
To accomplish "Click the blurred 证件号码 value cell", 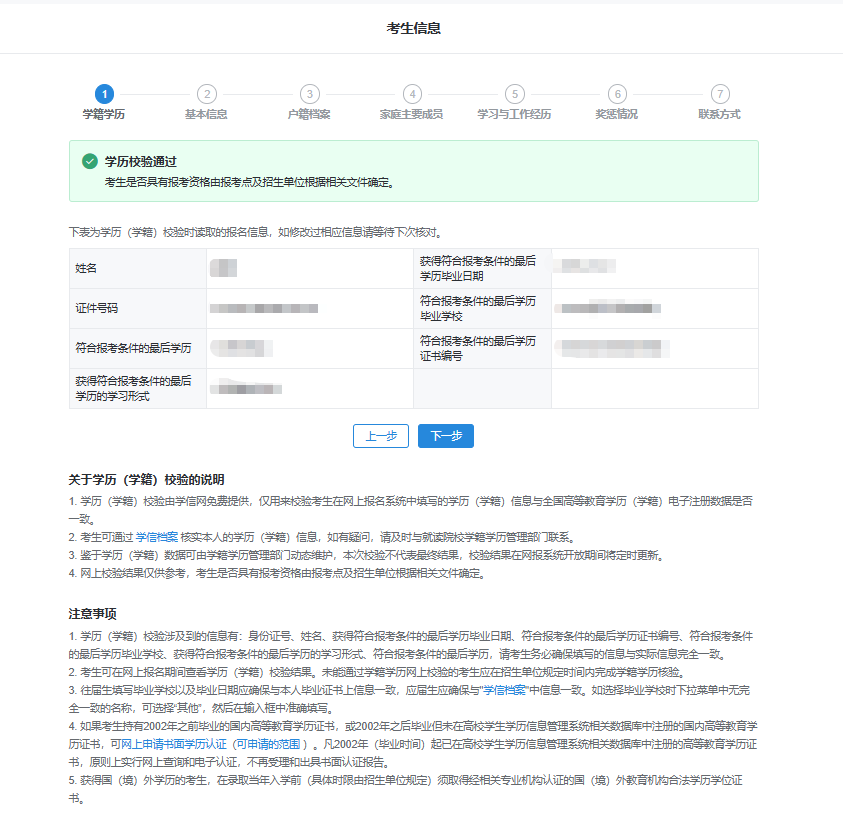I will tap(310, 308).
